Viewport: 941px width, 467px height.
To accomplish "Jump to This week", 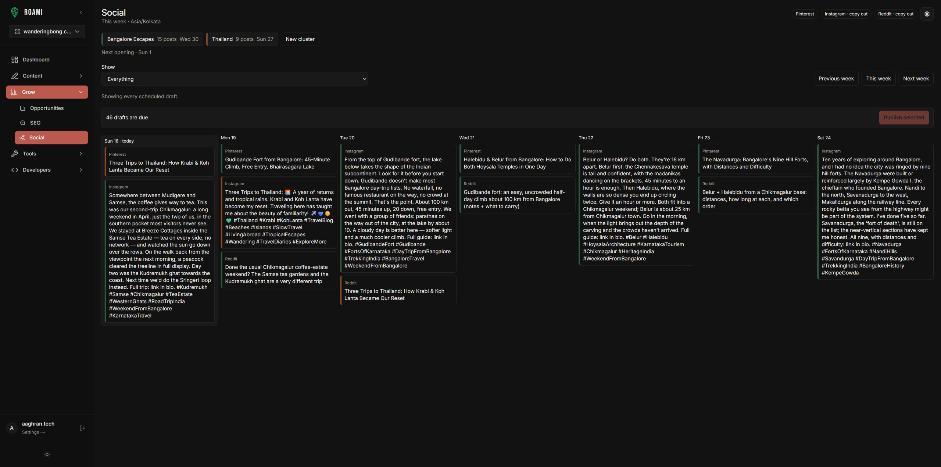I will (x=878, y=79).
